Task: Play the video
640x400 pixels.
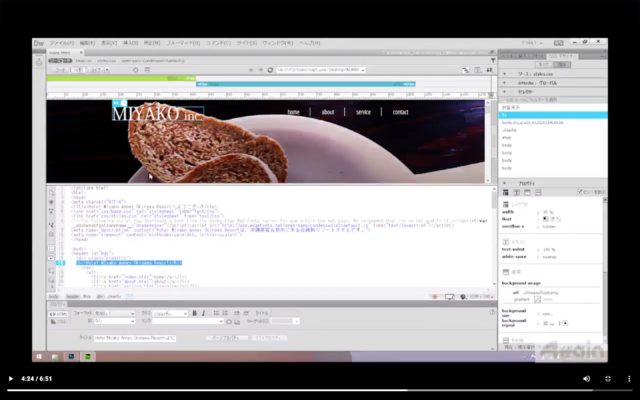Action: 11,379
